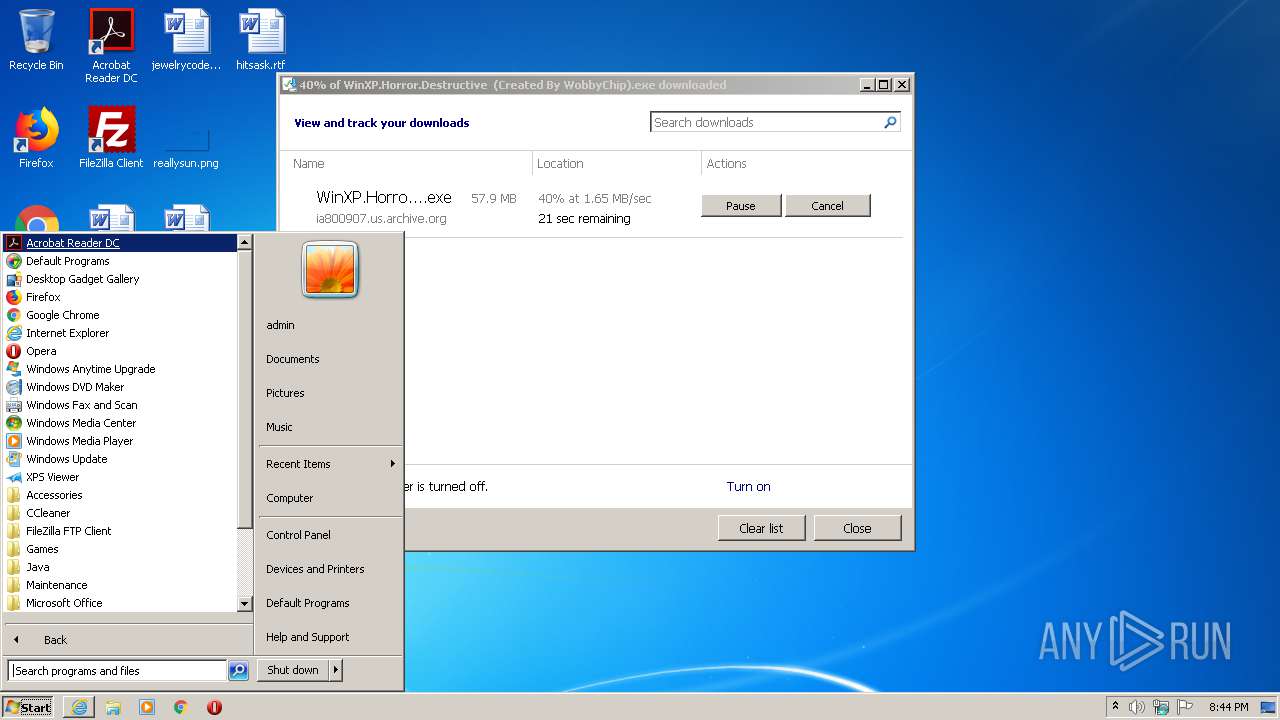Open Windows Fax and Scan entry

(120, 405)
